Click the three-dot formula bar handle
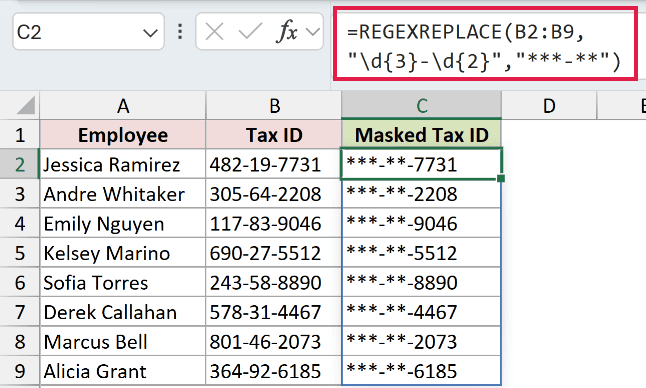Viewport: 646px width, 388px height. click(180, 32)
